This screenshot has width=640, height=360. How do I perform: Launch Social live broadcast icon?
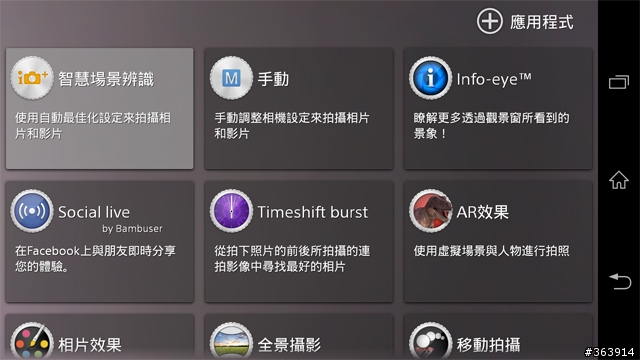click(x=32, y=211)
